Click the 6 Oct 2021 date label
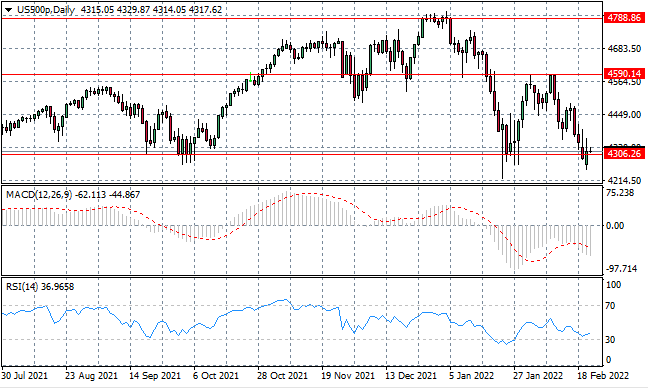Image resolution: width=648 pixels, height=389 pixels. click(216, 376)
